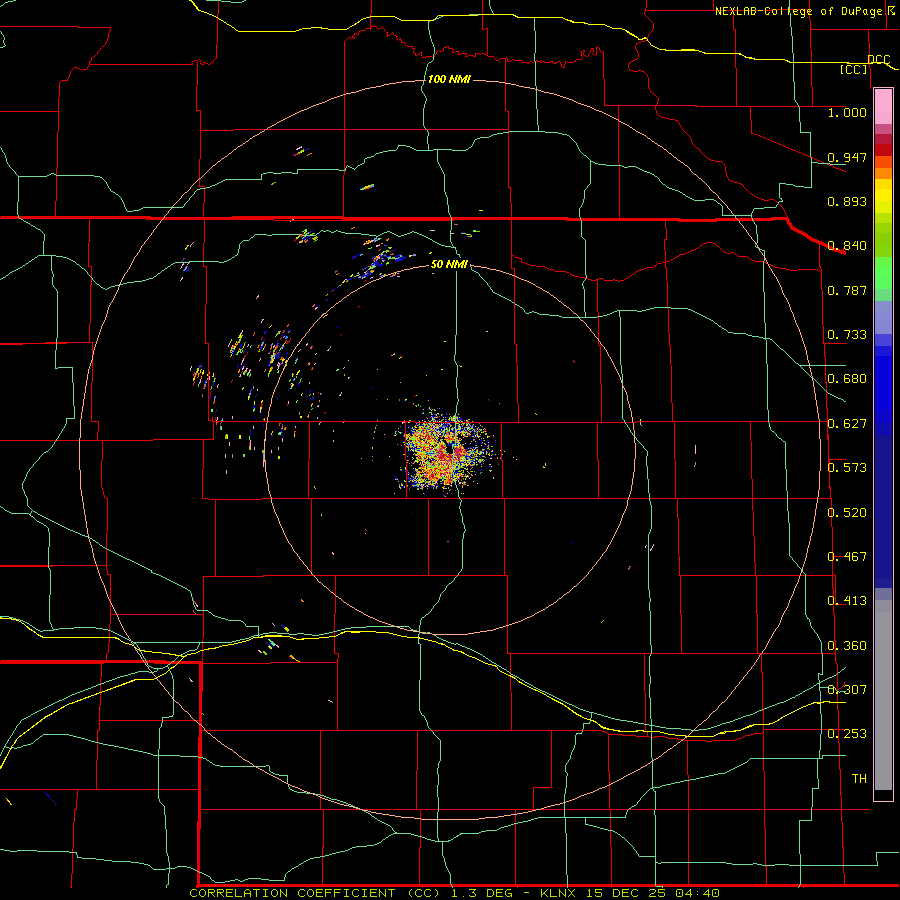The image size is (900, 900).
Task: Click the 0.573 scale value
Action: click(847, 468)
